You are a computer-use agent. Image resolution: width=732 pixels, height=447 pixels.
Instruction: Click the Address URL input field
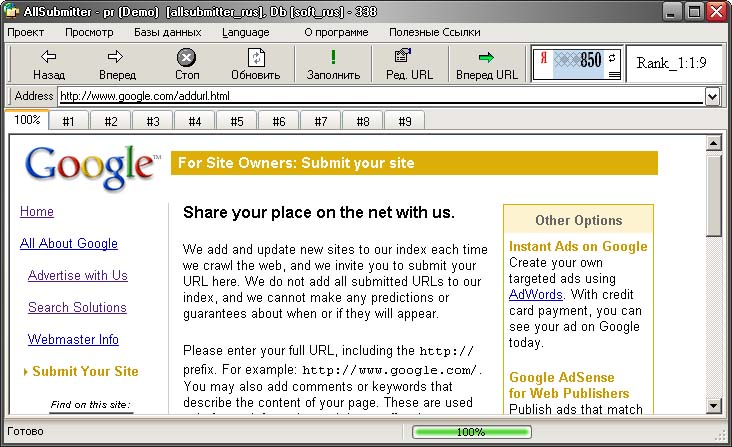click(x=381, y=97)
